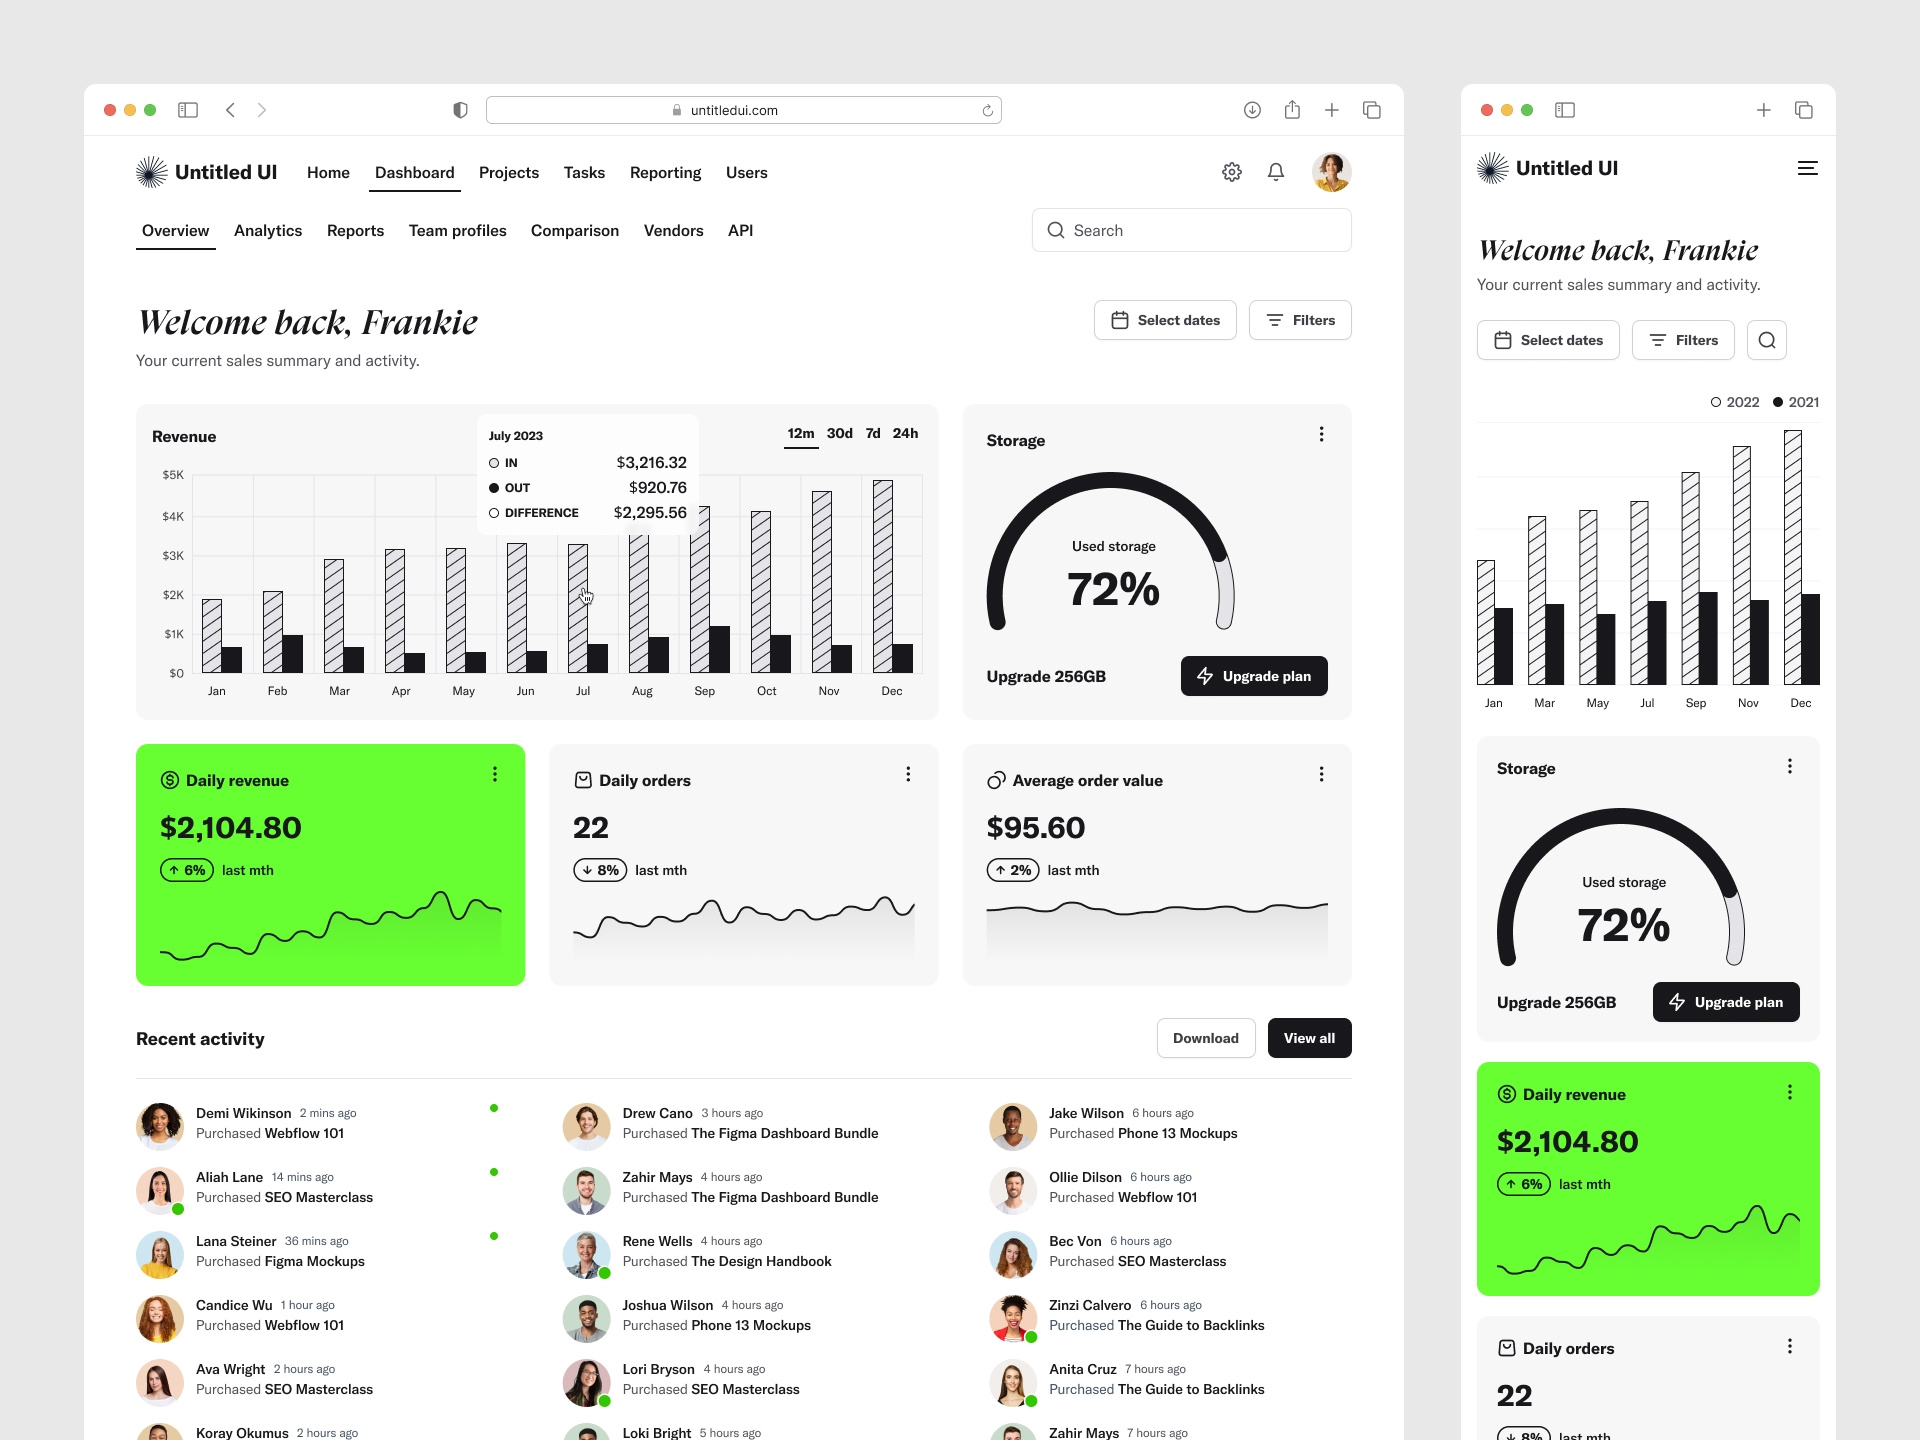The height and width of the screenshot is (1440, 1920).
Task: Click Frankie's profile avatar
Action: click(1332, 172)
